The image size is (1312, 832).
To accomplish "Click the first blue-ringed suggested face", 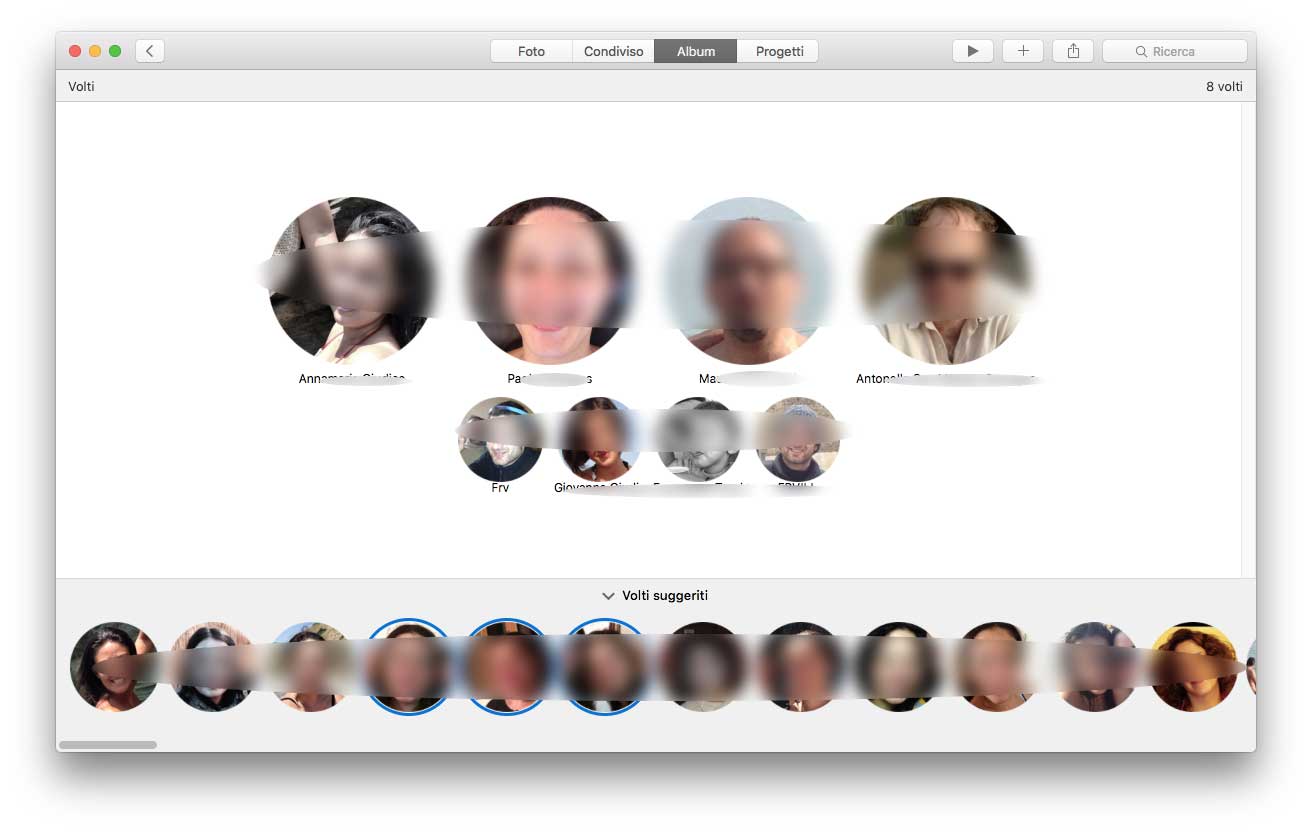I will (x=408, y=667).
